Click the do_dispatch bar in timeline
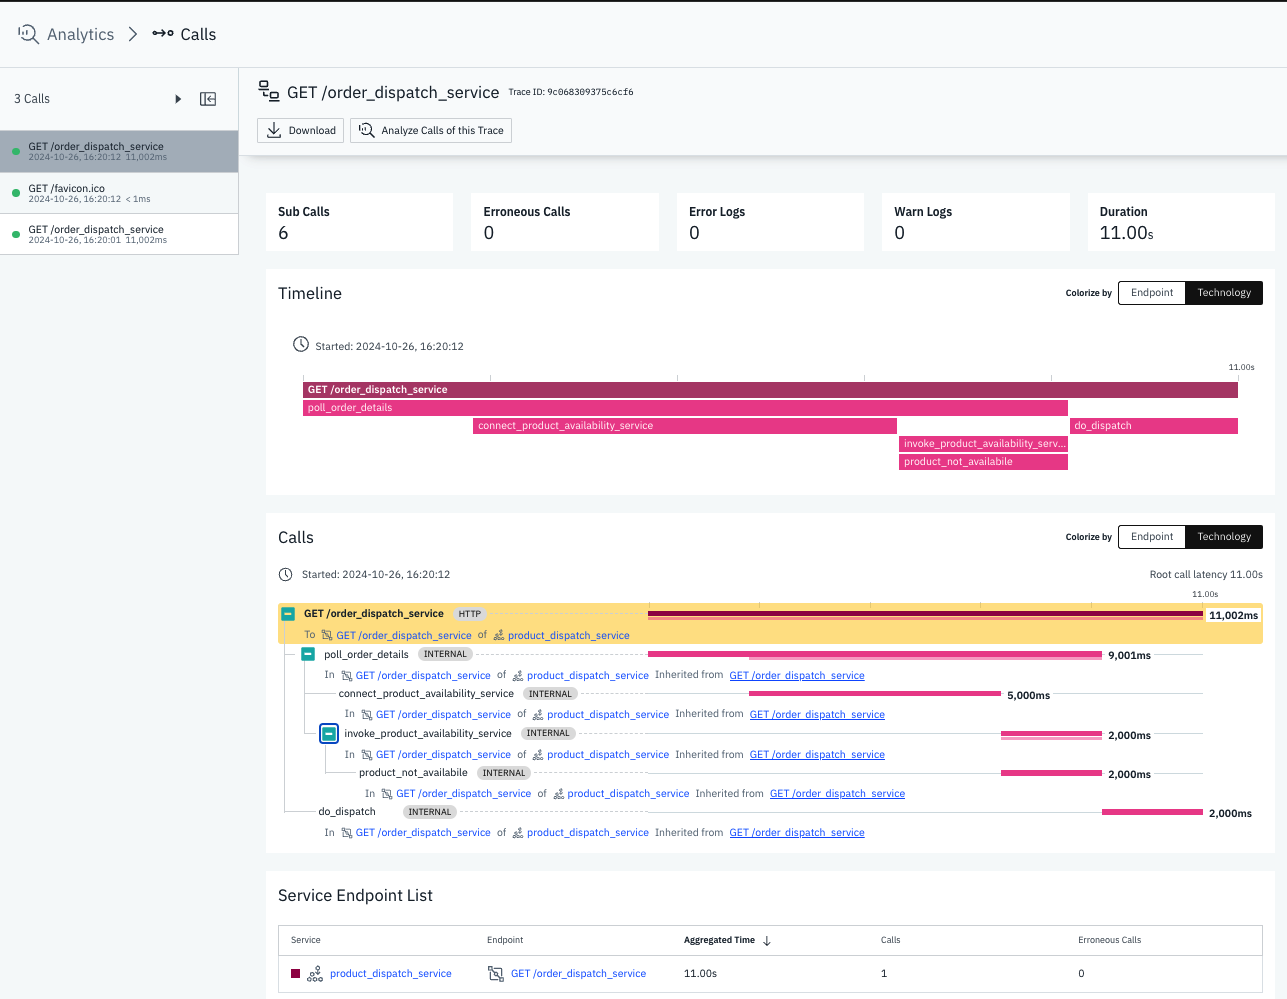1287x999 pixels. (1153, 426)
